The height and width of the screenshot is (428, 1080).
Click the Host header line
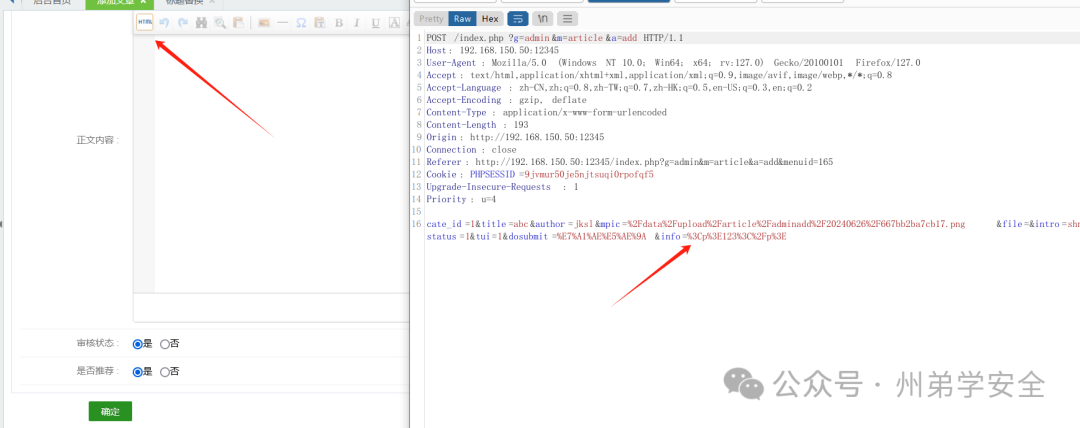[492, 50]
